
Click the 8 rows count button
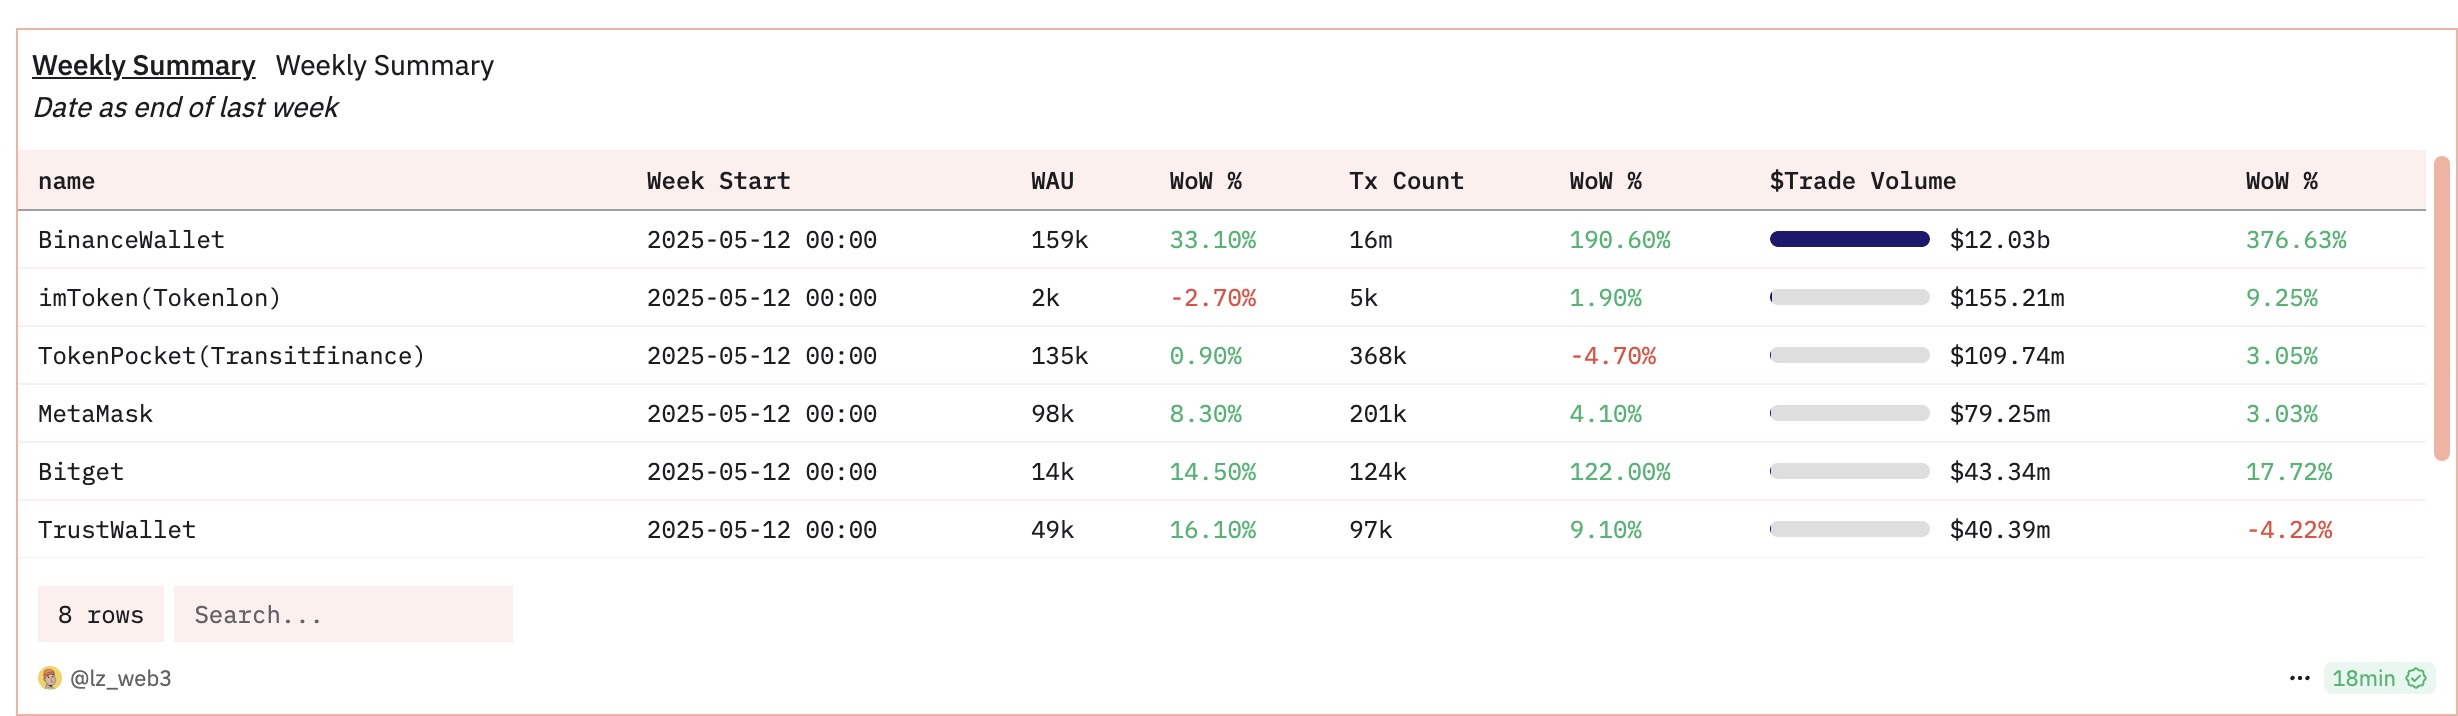[x=100, y=614]
